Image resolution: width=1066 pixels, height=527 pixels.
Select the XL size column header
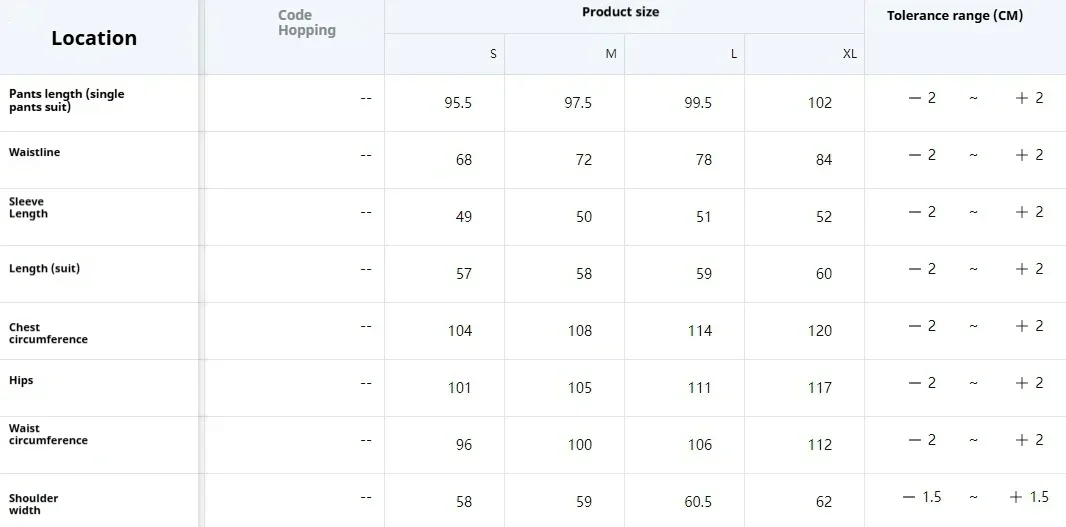(x=849, y=54)
